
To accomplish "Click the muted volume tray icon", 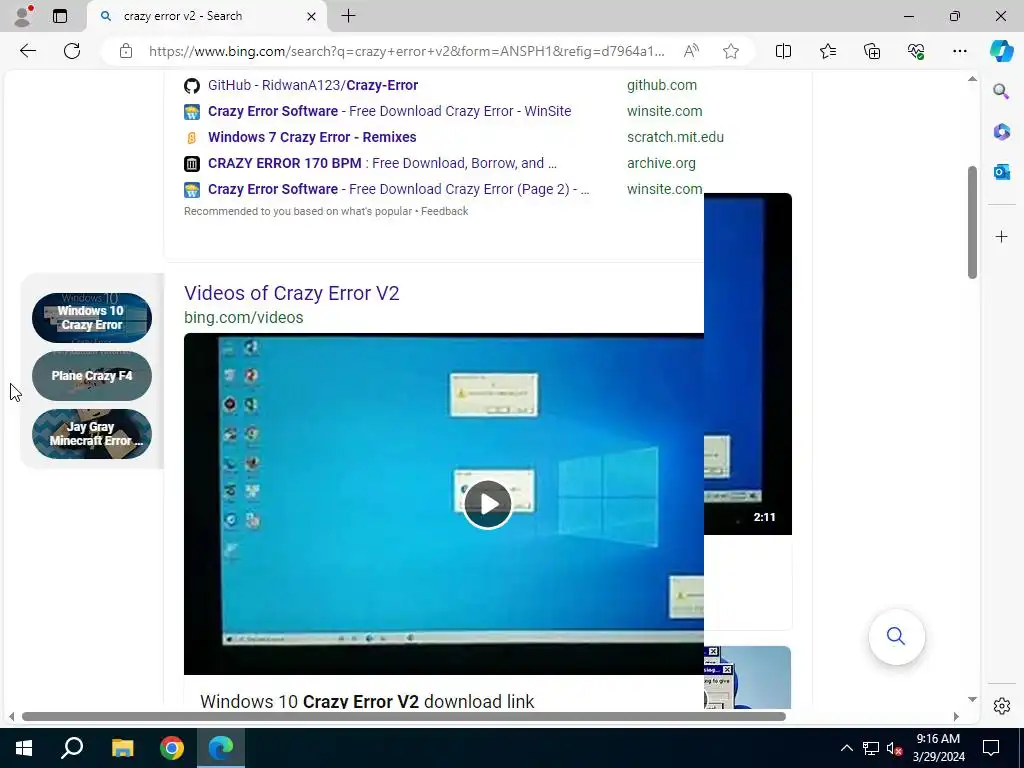I will coord(894,748).
